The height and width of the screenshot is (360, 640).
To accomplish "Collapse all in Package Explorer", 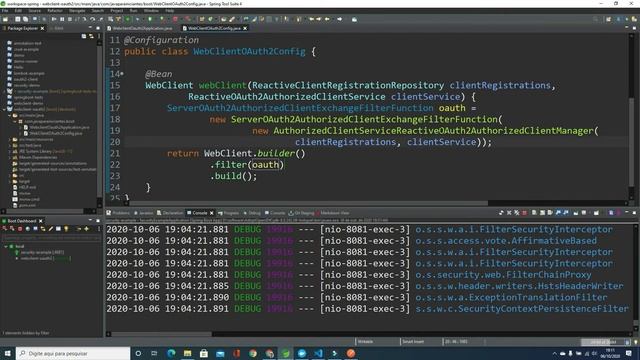I will [x=84, y=36].
